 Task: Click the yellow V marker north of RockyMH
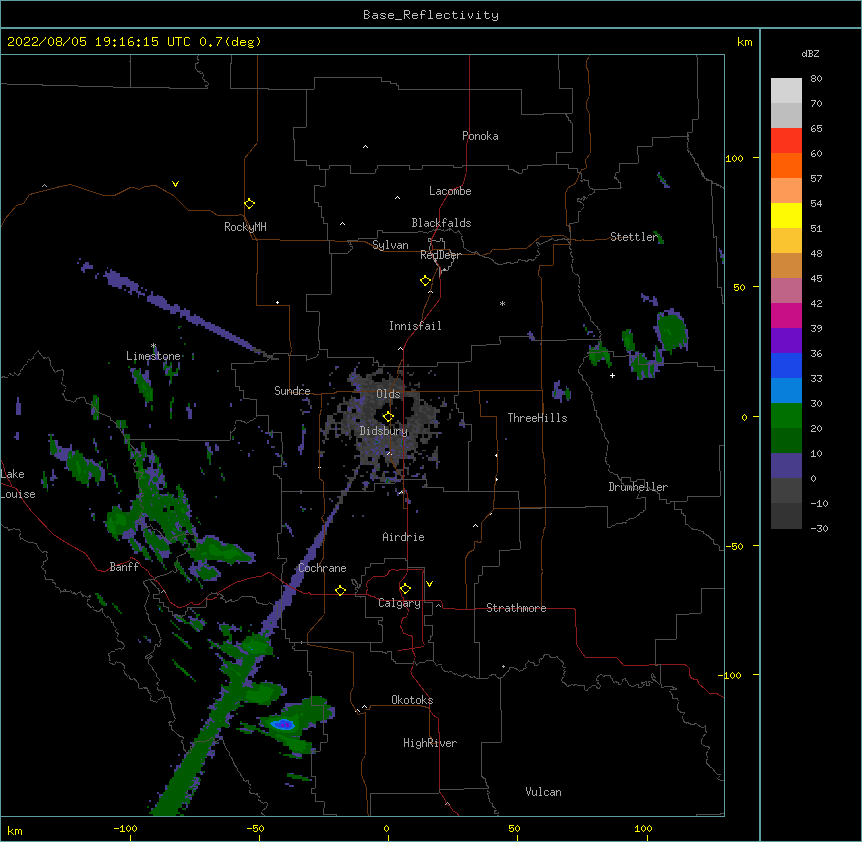tap(175, 184)
